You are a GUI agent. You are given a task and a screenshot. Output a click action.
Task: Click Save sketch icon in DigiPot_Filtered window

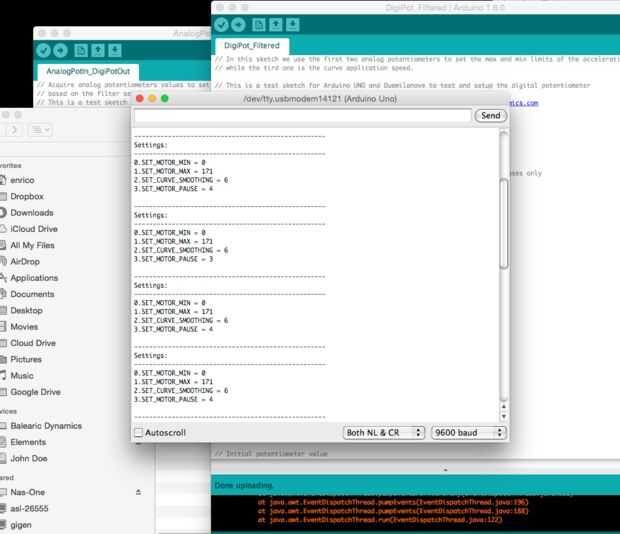pyautogui.click(x=293, y=25)
